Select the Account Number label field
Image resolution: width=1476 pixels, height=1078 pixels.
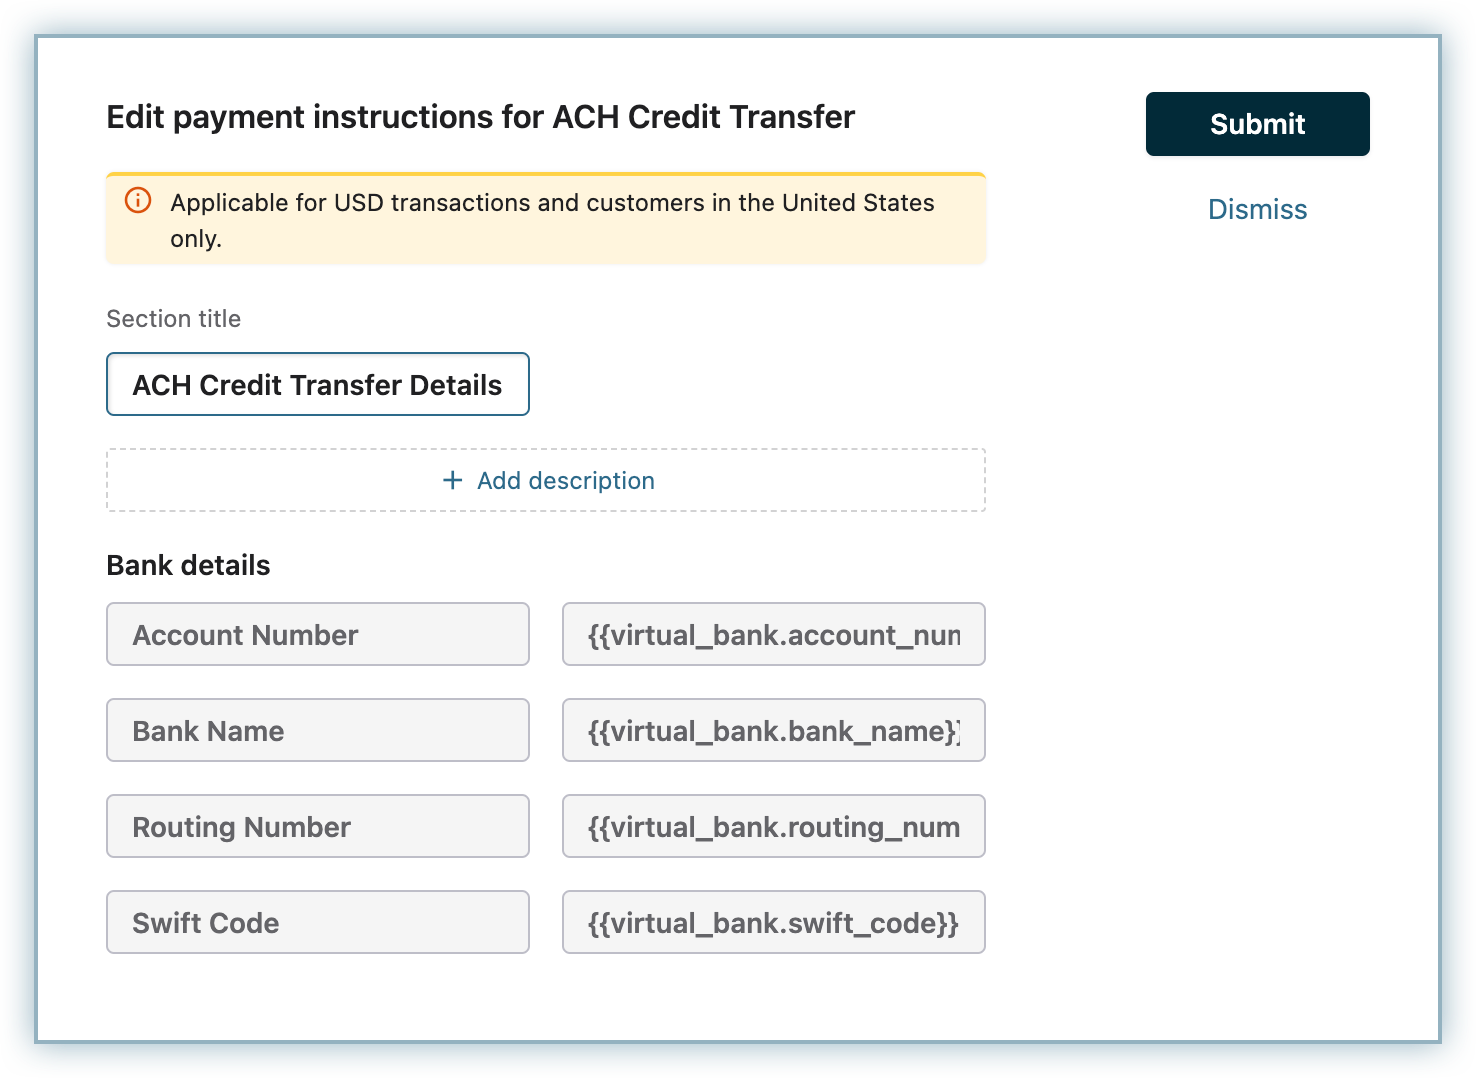click(x=317, y=635)
